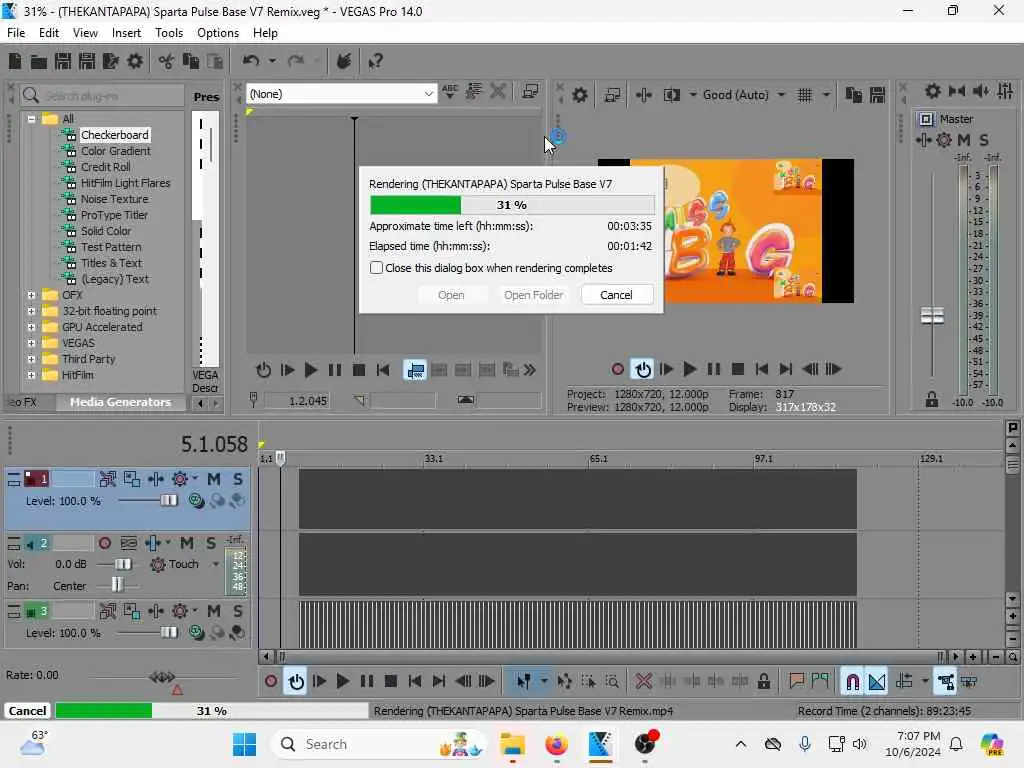Switch to the Media Generators tab

pos(121,402)
